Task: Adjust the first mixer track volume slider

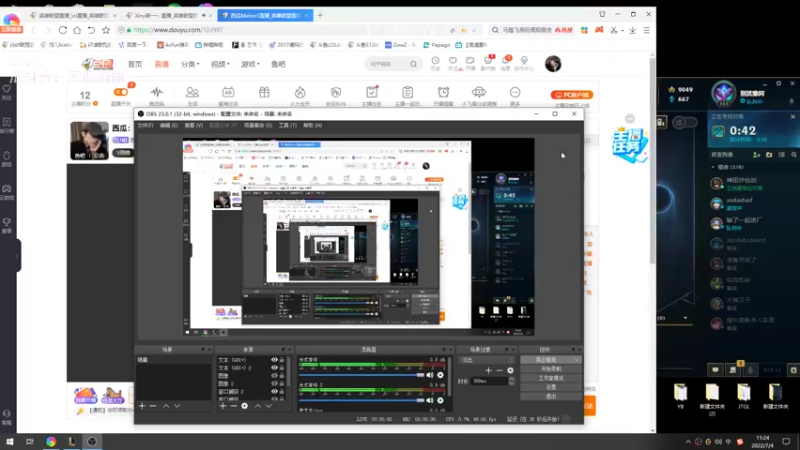Action: click(362, 375)
